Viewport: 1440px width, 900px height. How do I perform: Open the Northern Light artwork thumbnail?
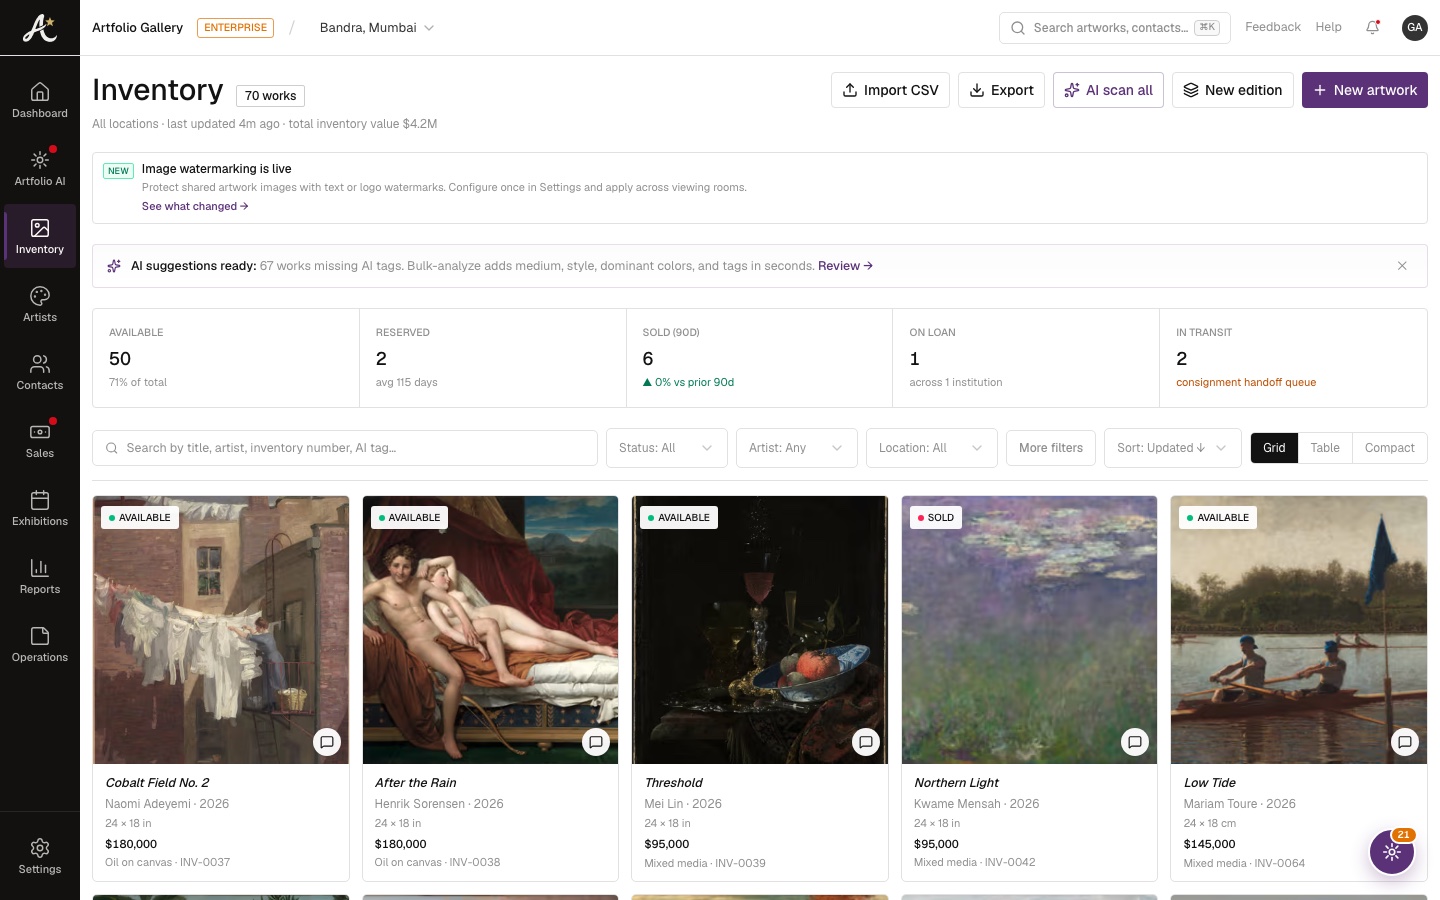1029,630
